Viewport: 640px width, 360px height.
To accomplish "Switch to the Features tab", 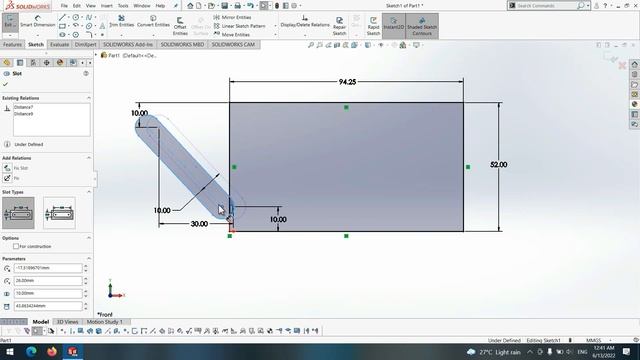I will point(12,44).
